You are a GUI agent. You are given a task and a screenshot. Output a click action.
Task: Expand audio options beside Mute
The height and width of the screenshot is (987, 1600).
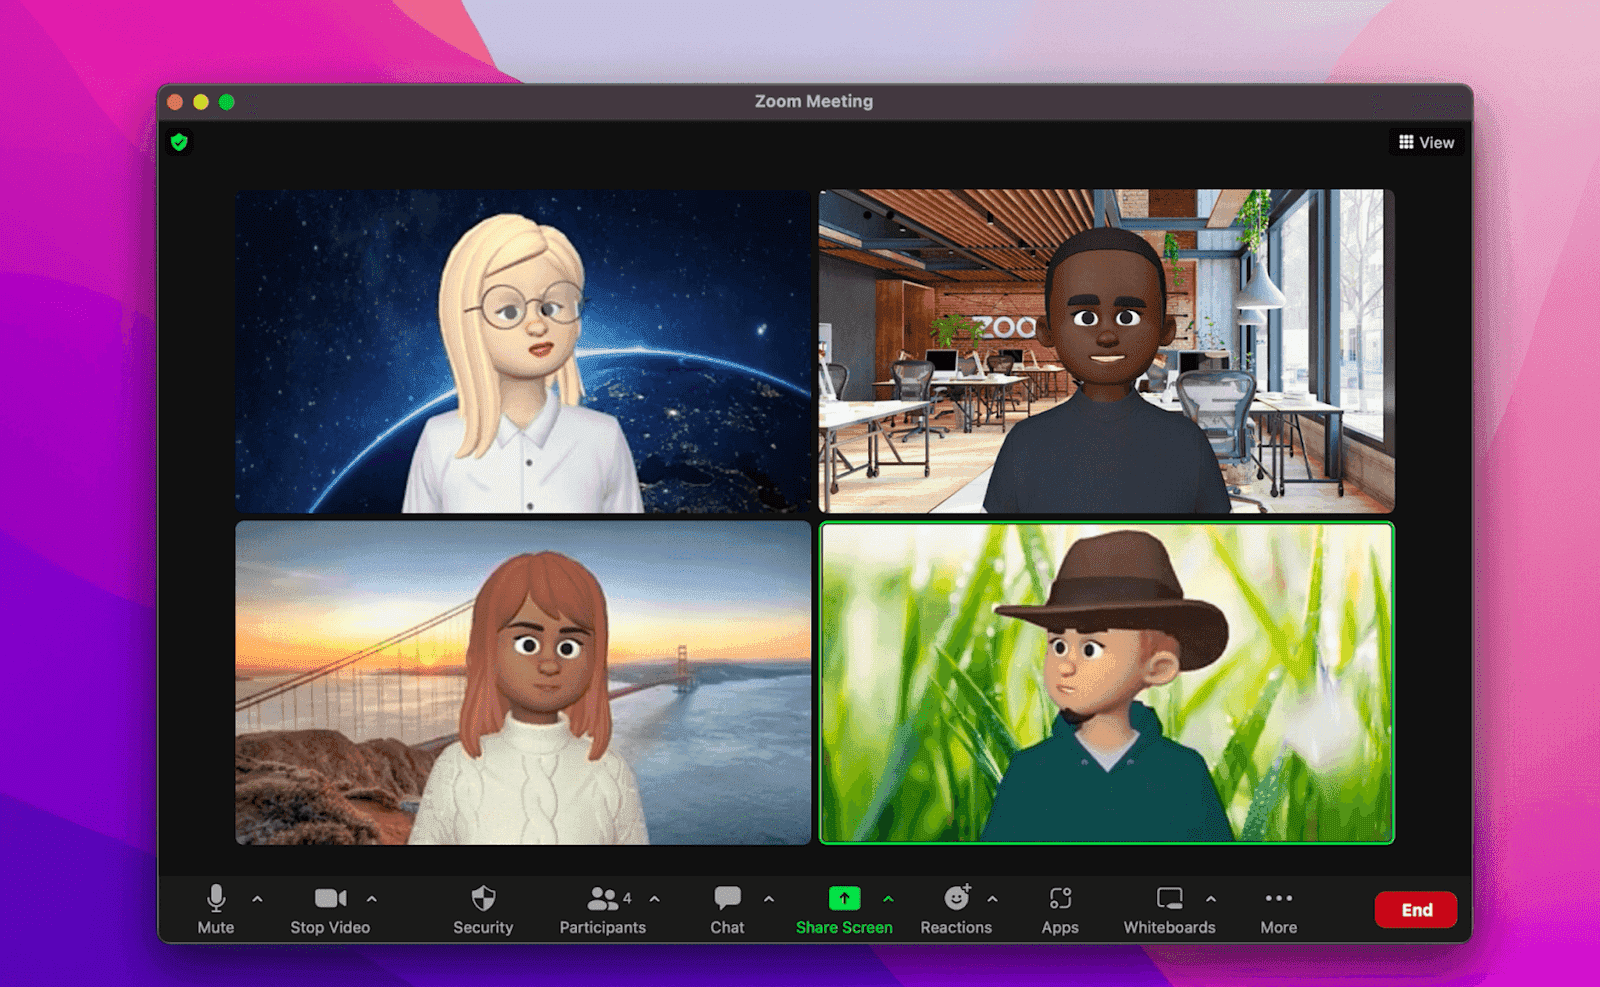pos(255,899)
